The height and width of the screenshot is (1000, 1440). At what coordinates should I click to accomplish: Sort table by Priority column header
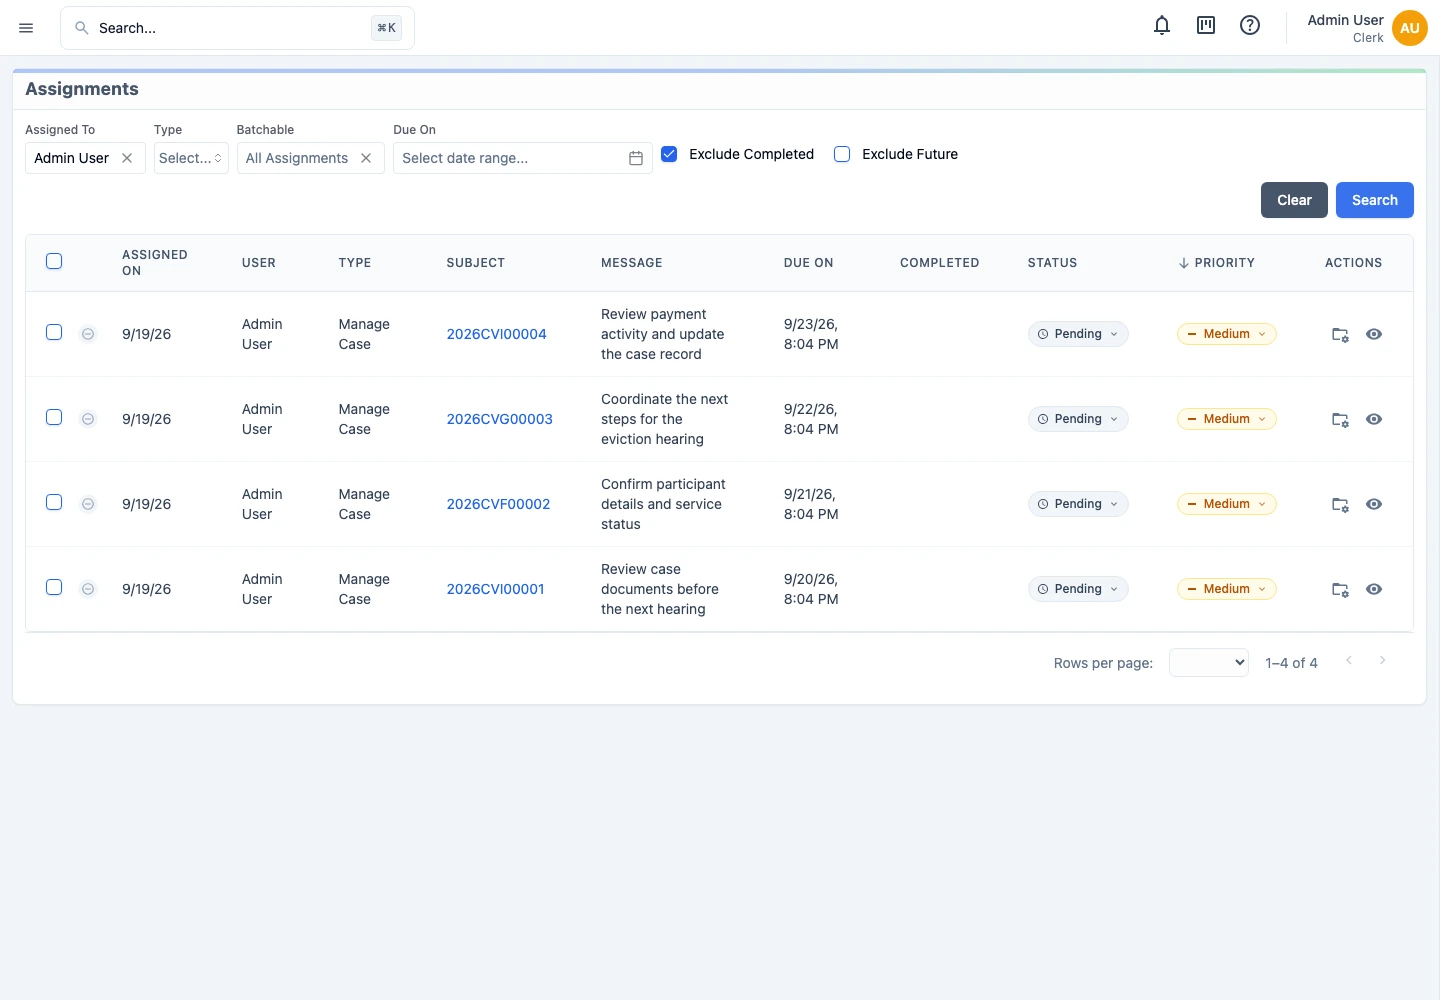pyautogui.click(x=1216, y=263)
